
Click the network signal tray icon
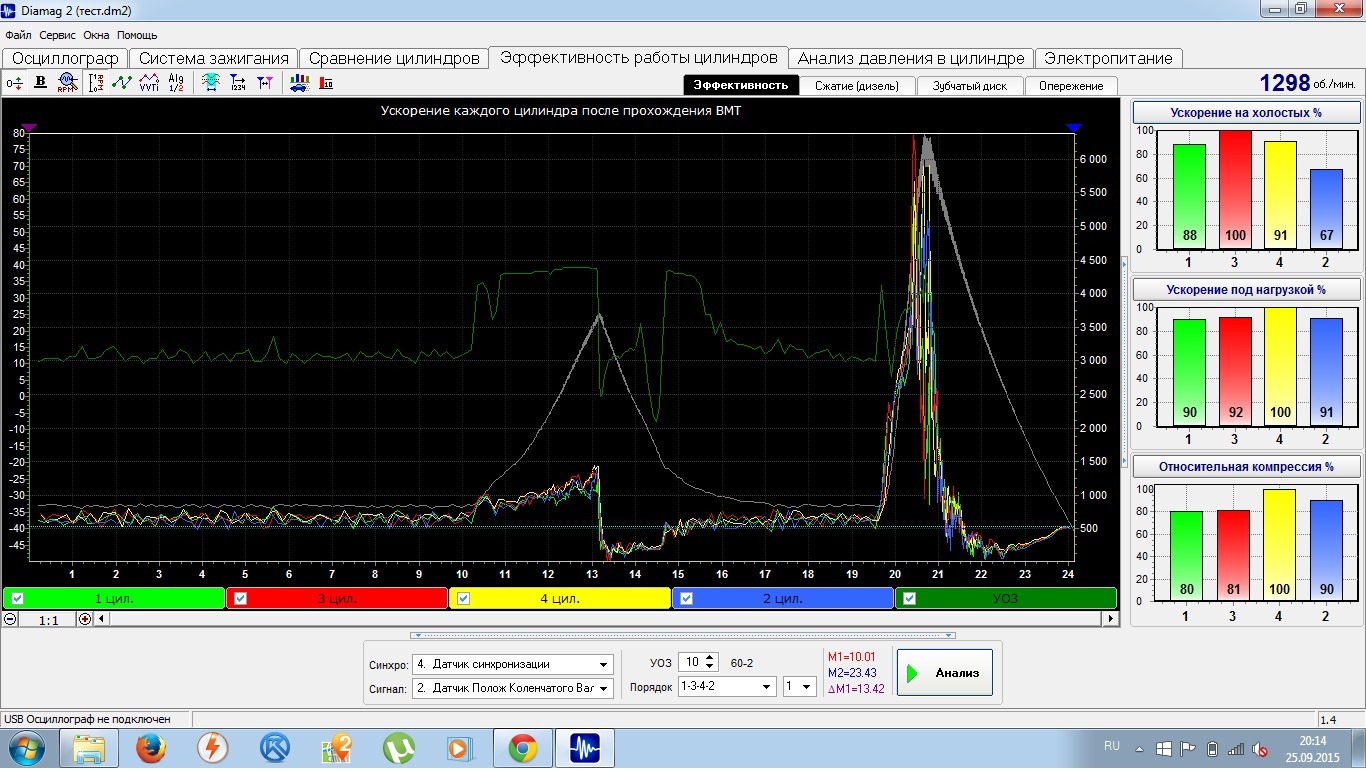tap(1237, 748)
